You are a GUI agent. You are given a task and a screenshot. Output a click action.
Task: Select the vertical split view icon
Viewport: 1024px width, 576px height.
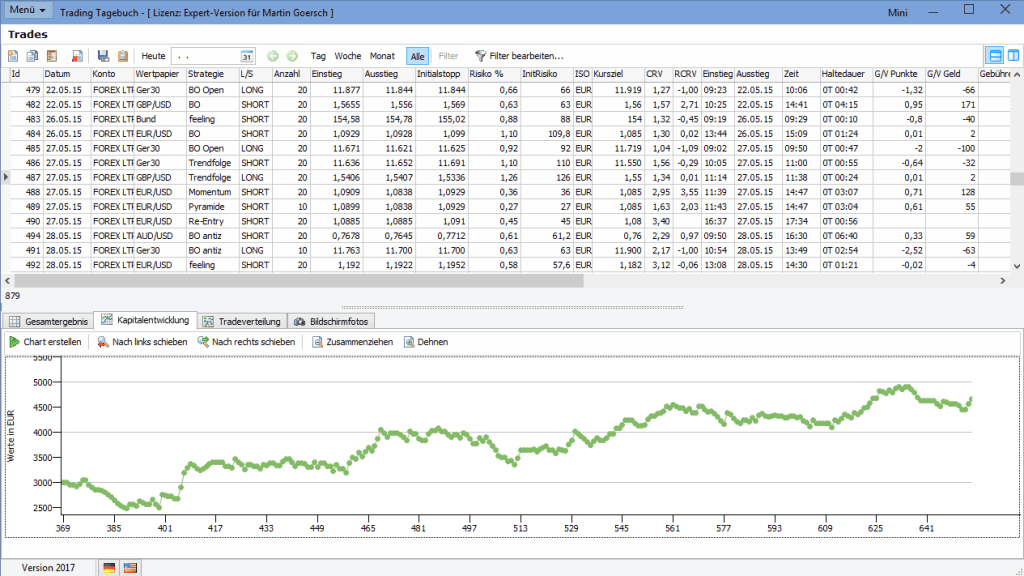(1012, 57)
